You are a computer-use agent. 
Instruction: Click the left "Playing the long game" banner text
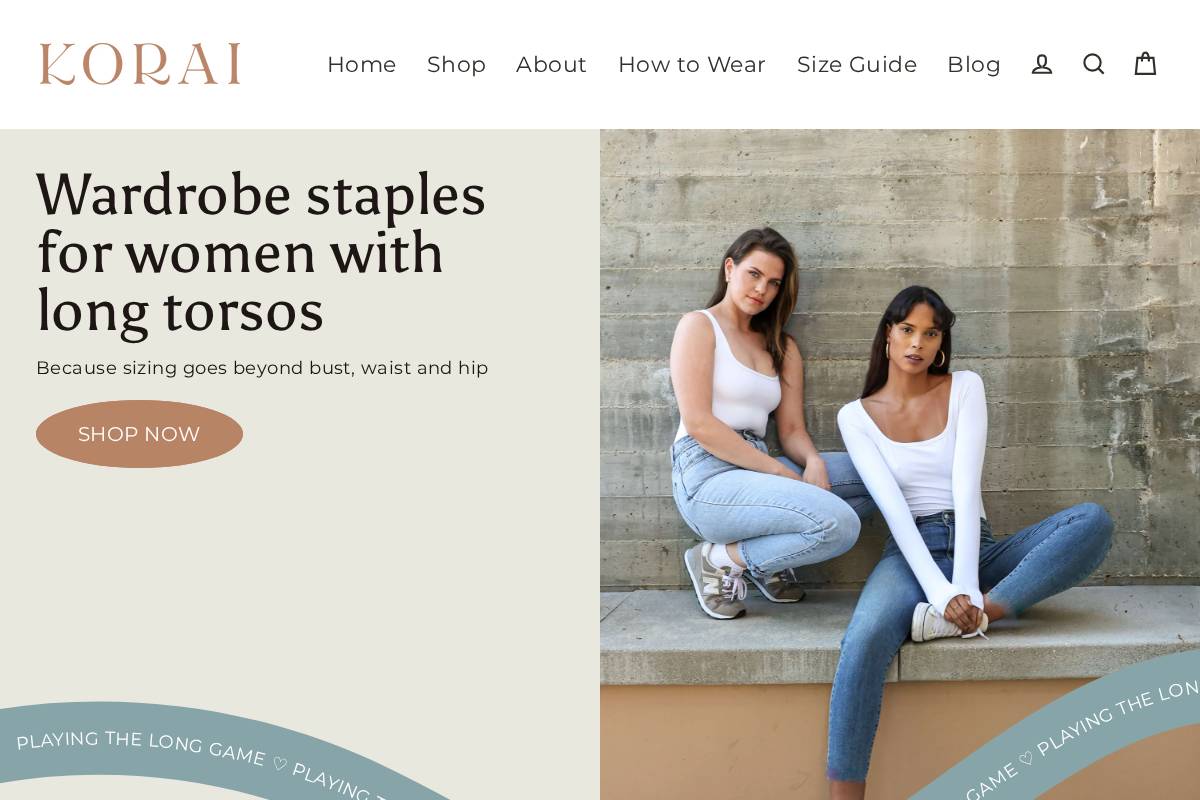(140, 744)
